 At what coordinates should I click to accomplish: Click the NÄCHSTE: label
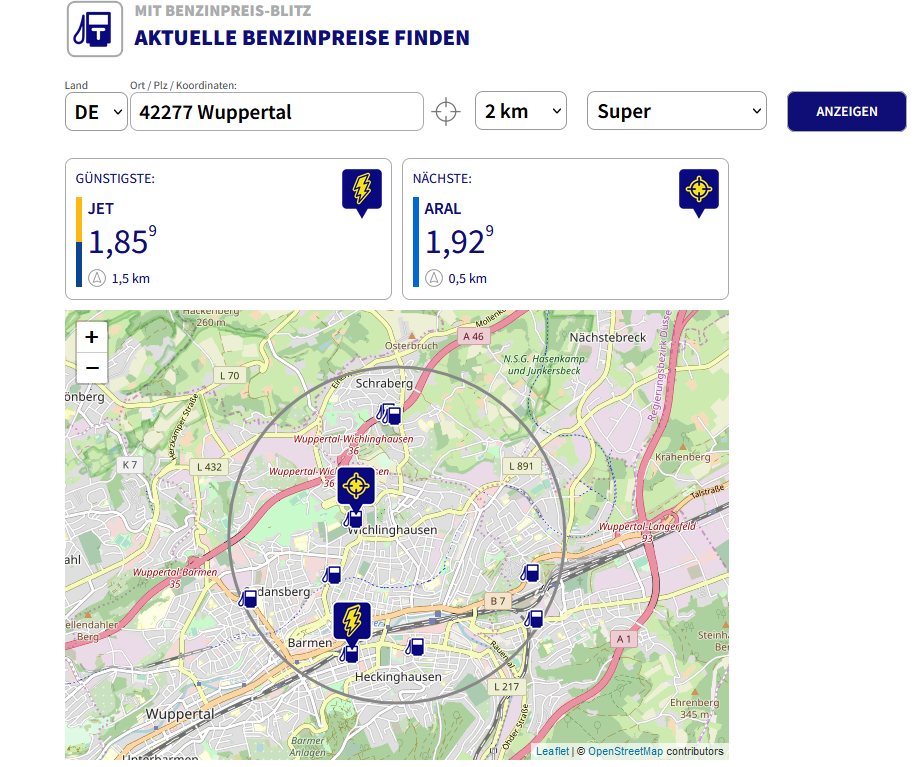point(442,178)
